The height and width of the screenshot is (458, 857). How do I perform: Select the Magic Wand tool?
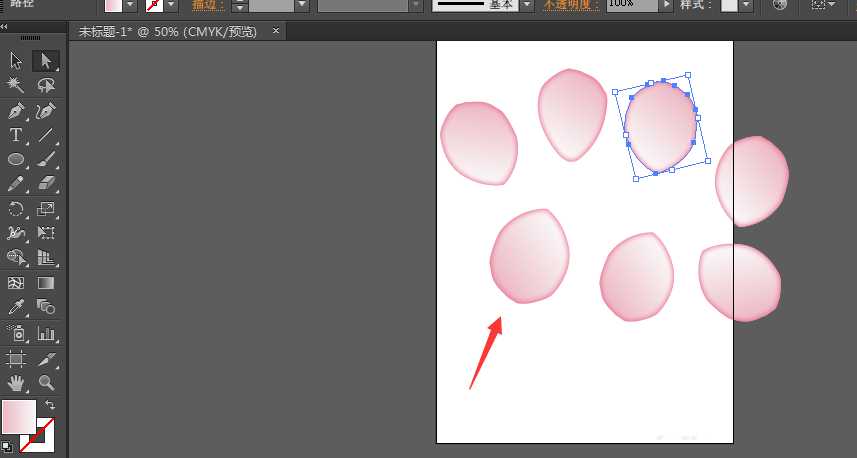(16, 85)
